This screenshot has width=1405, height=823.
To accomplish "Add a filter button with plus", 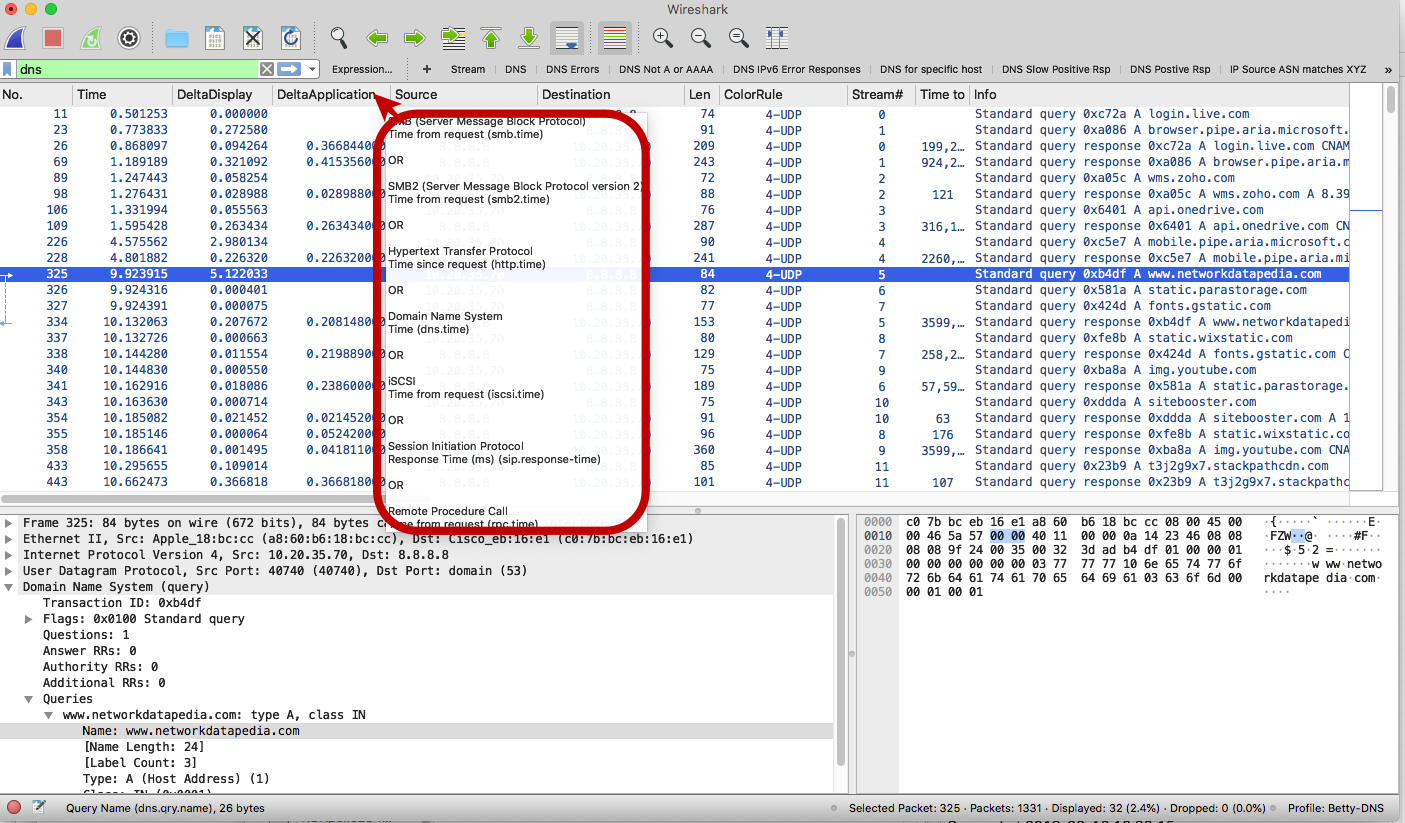I will [427, 69].
